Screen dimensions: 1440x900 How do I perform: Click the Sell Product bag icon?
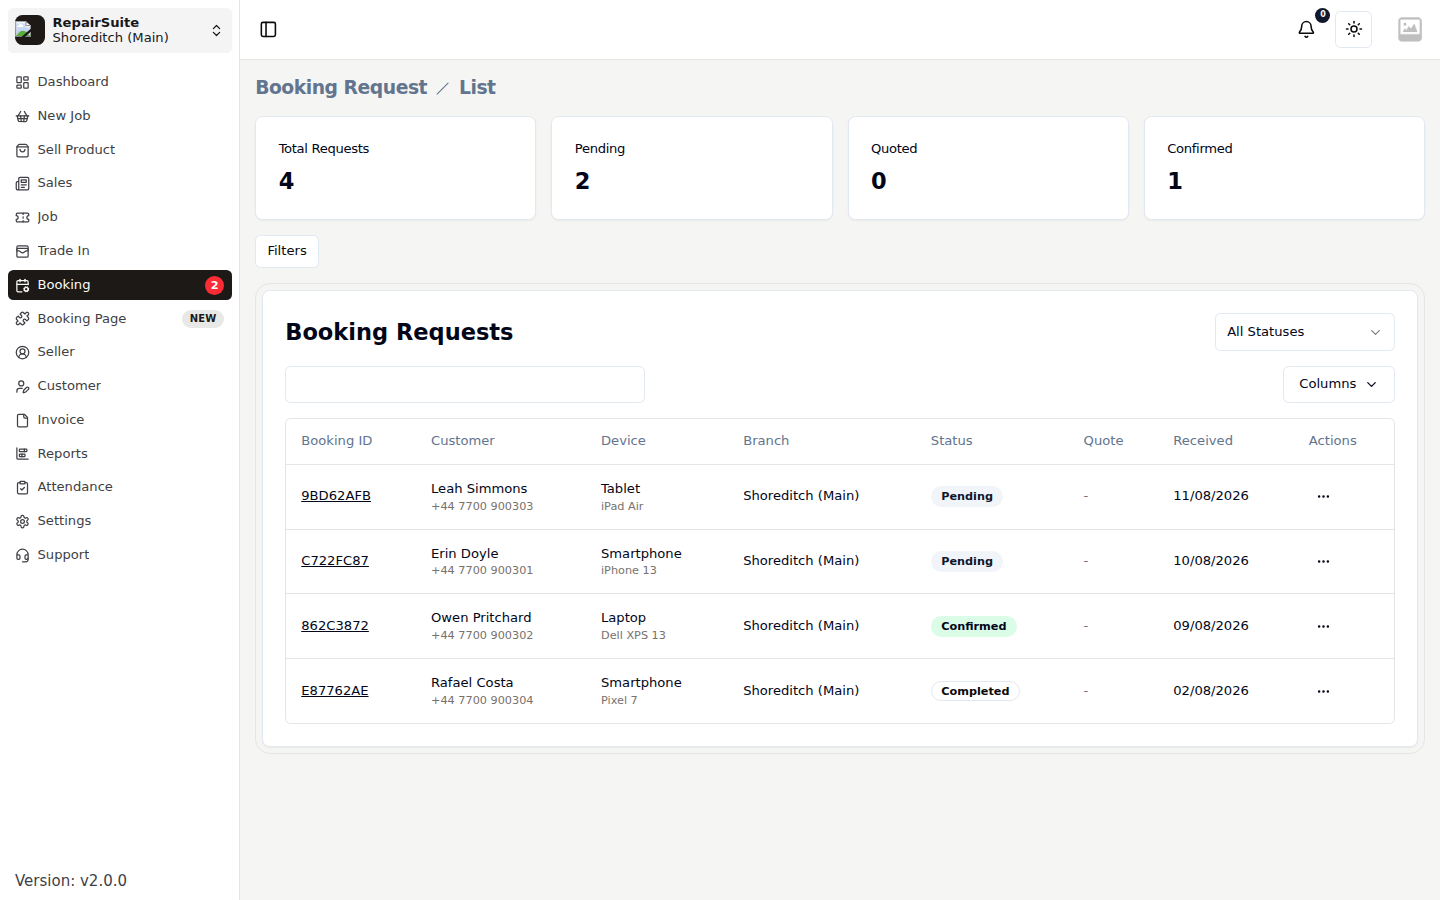pos(22,150)
